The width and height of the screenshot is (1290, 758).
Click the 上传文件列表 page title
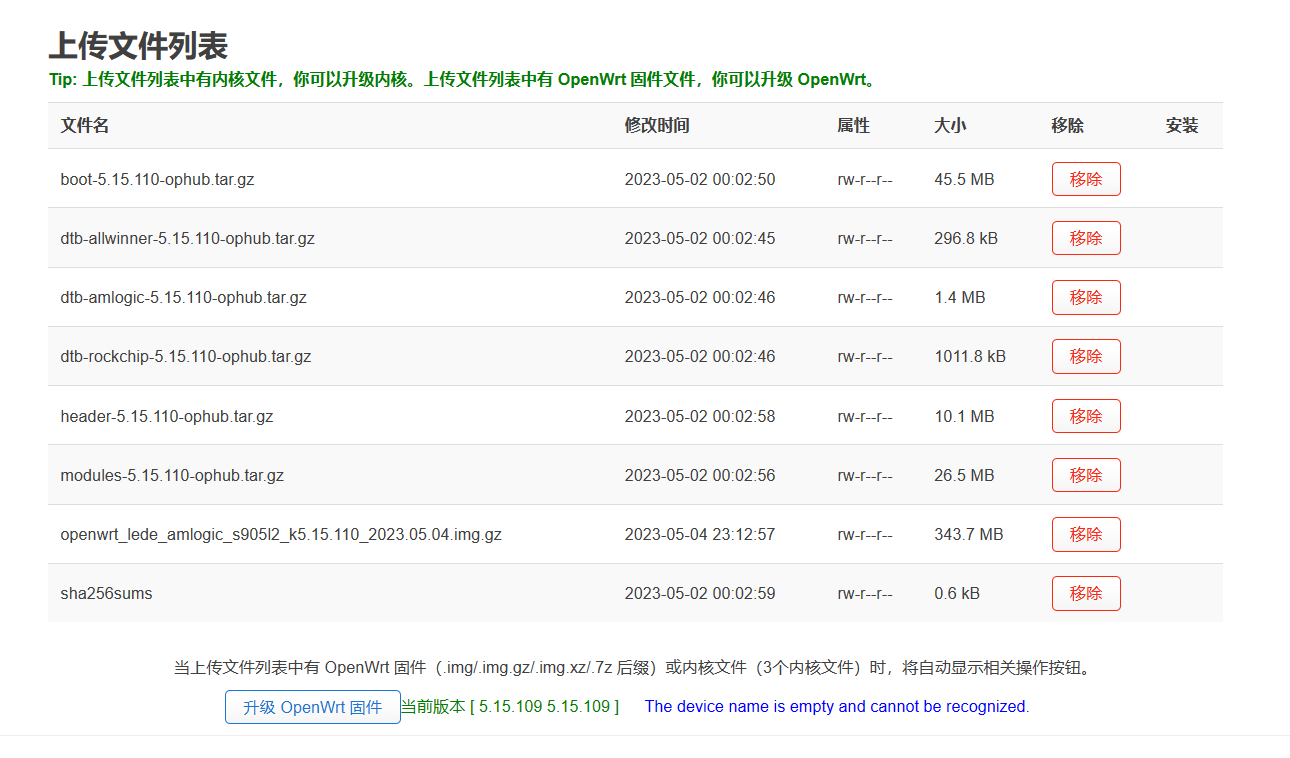[x=133, y=44]
